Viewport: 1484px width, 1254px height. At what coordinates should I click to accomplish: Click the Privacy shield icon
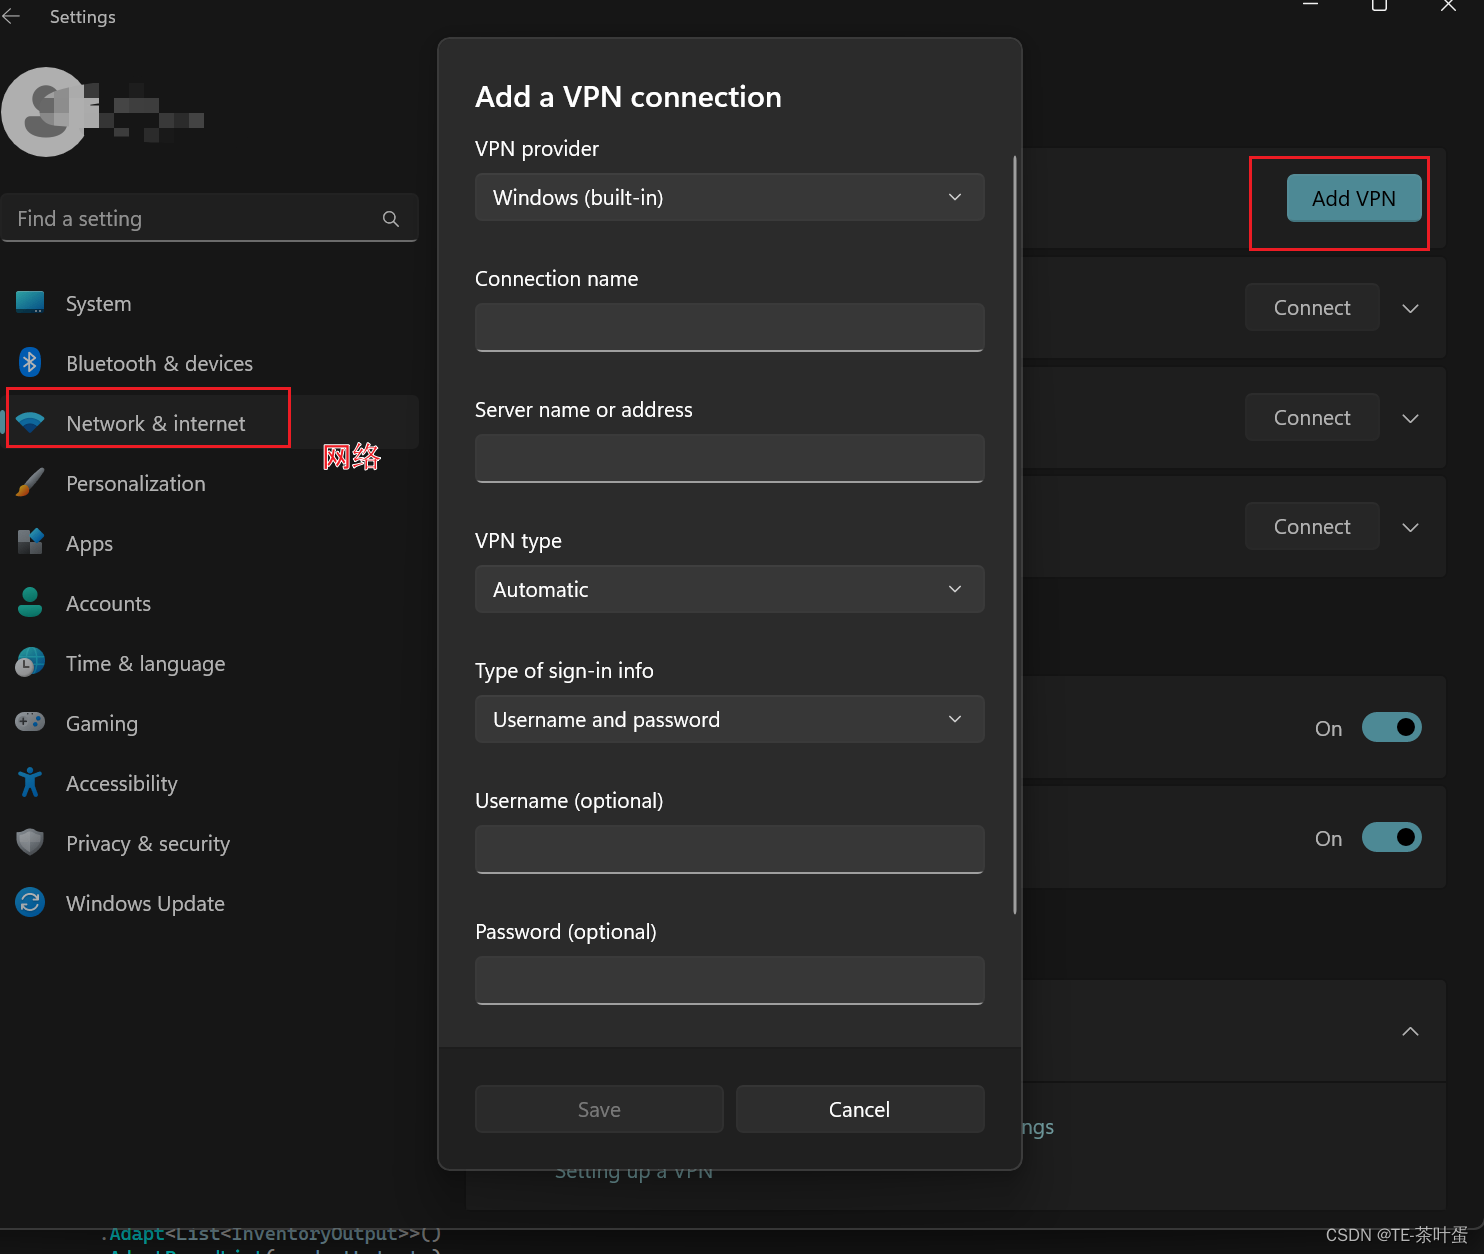pyautogui.click(x=30, y=842)
